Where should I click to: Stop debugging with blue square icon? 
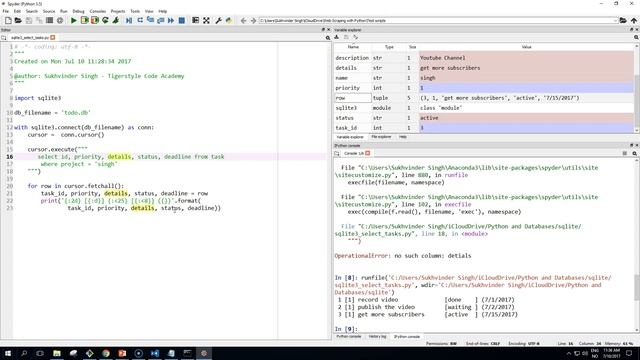(x=182, y=20)
